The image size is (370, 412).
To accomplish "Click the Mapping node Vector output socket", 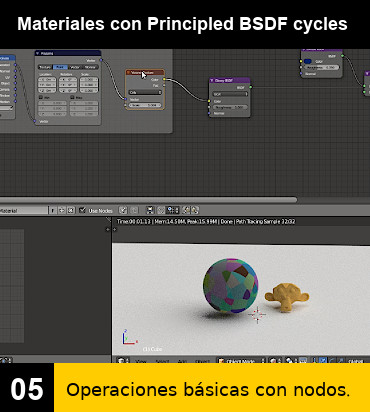I will [x=101, y=60].
